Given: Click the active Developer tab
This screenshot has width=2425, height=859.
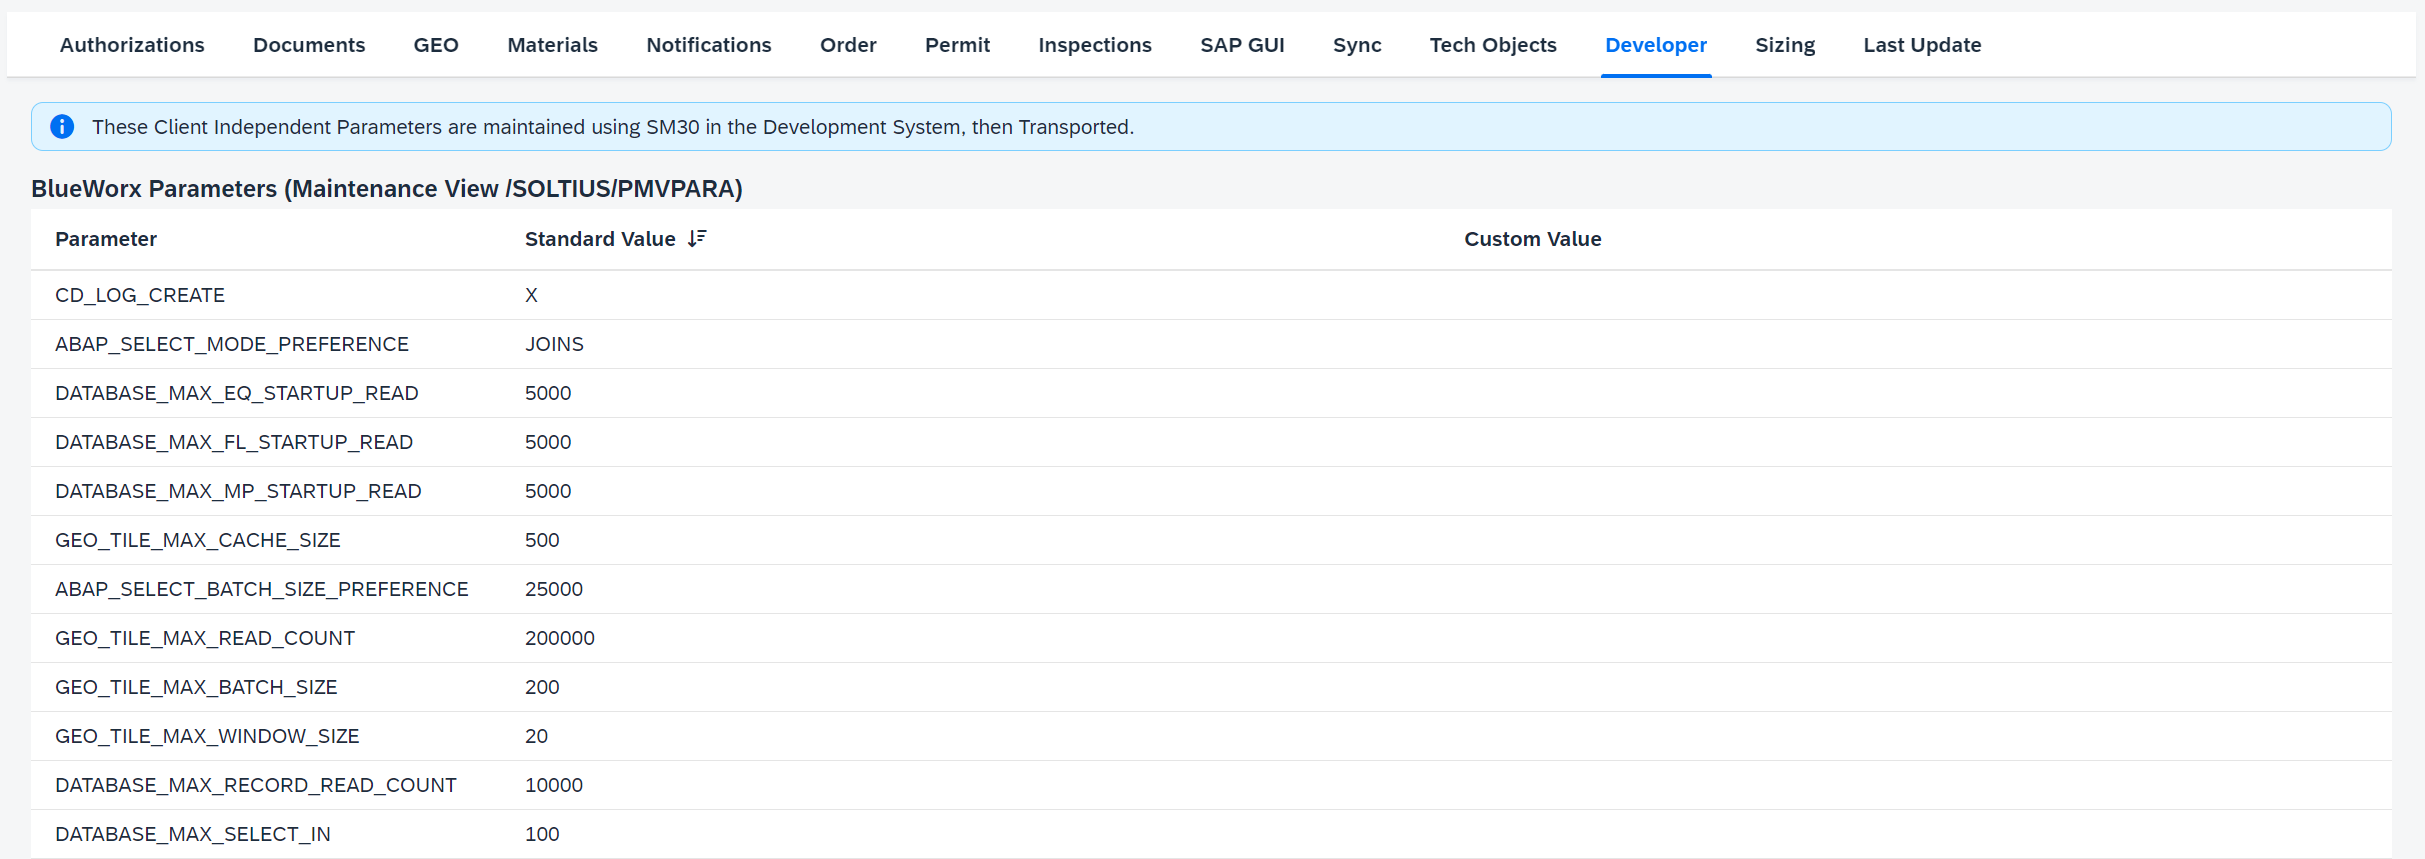Looking at the screenshot, I should pyautogui.click(x=1656, y=45).
